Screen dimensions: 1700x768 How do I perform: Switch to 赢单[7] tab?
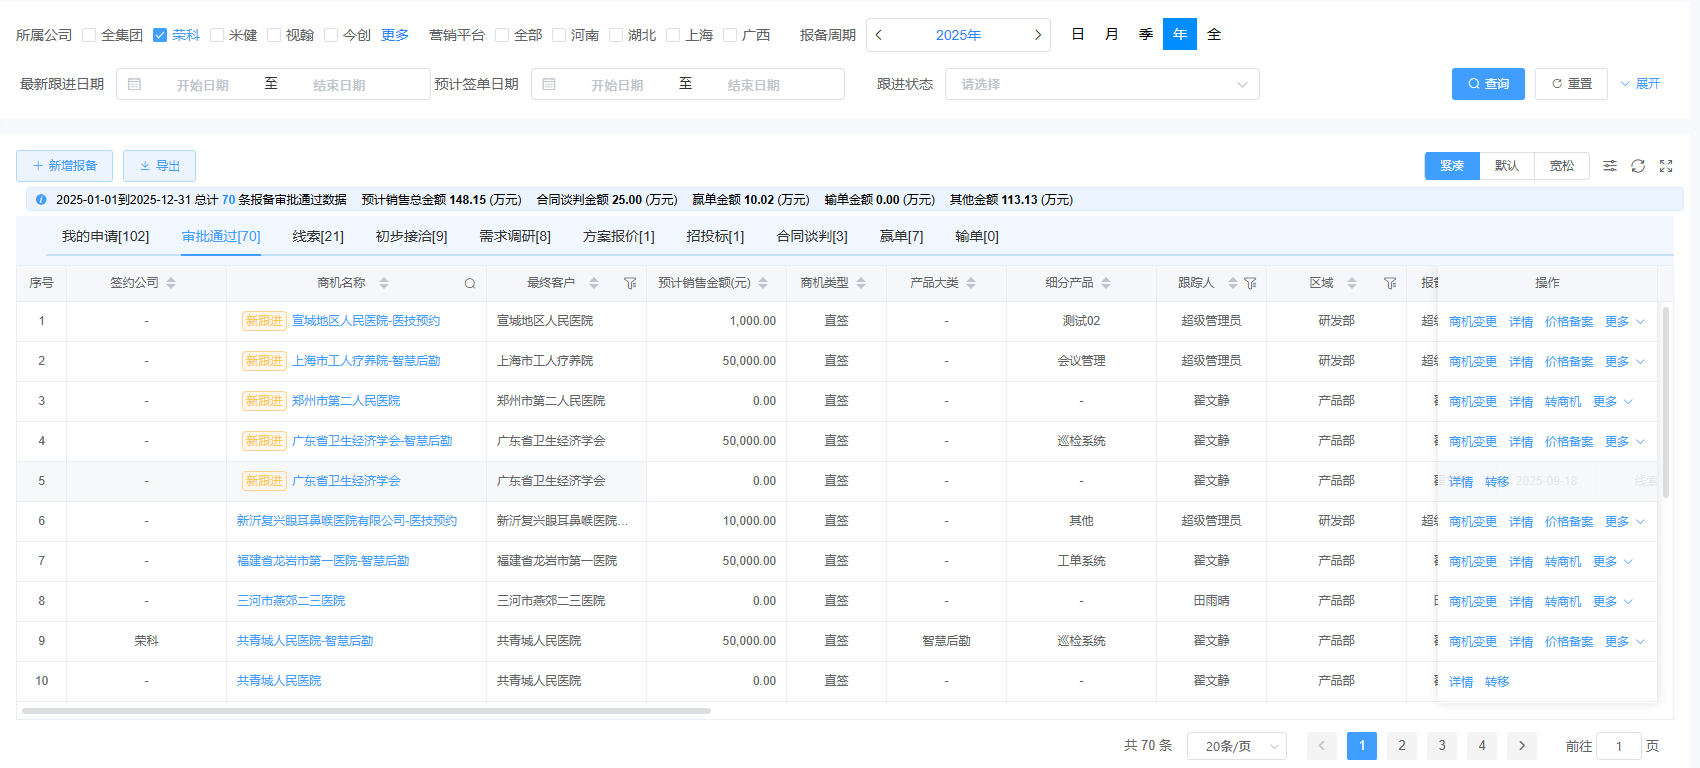(x=901, y=237)
